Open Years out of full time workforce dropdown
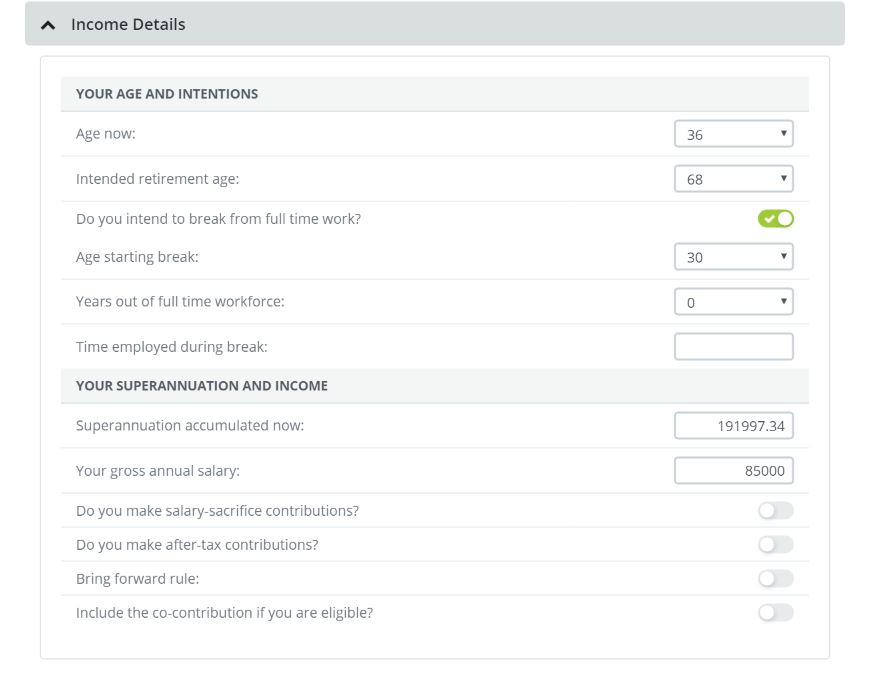This screenshot has width=884, height=676. tap(733, 302)
